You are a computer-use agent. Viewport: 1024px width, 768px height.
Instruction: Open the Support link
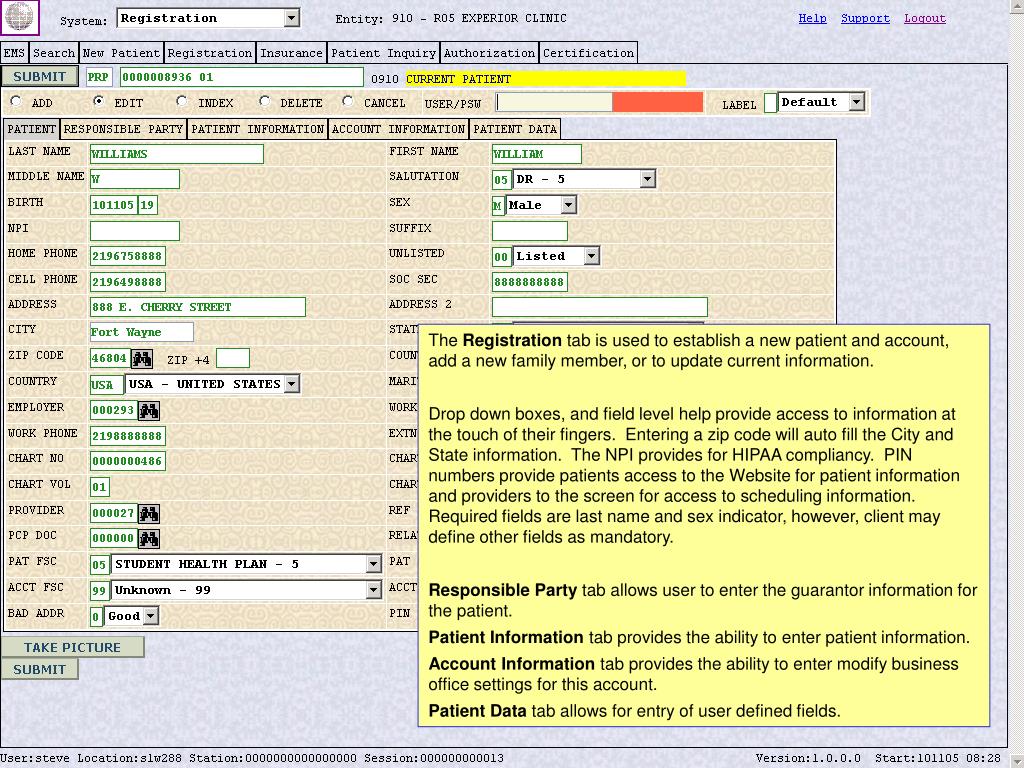coord(865,18)
